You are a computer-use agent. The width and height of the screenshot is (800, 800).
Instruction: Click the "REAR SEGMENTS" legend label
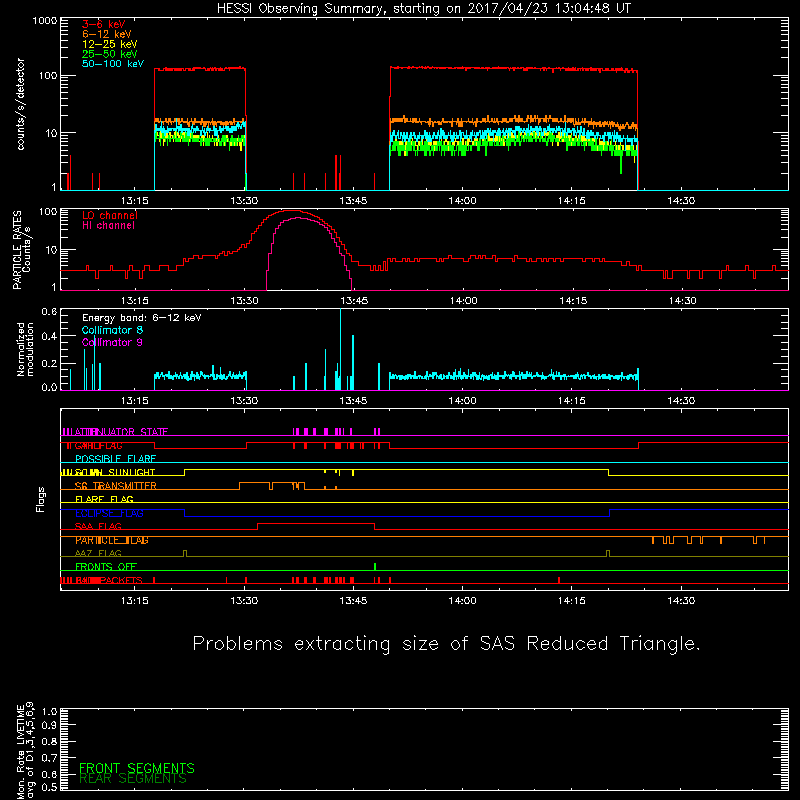pyautogui.click(x=133, y=778)
